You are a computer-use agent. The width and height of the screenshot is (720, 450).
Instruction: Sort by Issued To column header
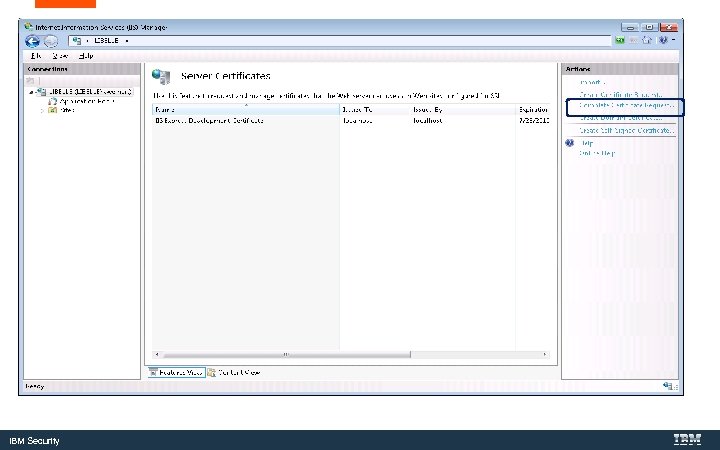coord(375,110)
